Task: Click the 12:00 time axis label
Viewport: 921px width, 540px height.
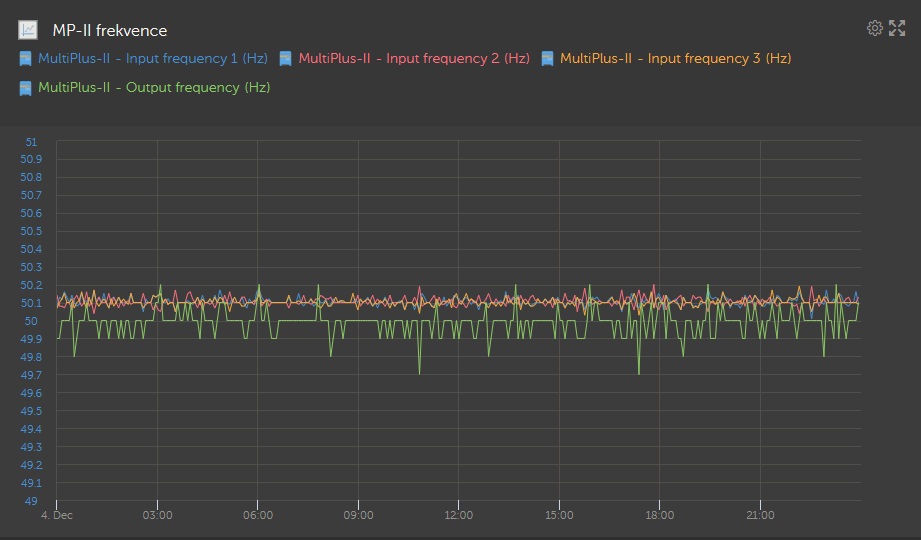Action: pos(459,515)
